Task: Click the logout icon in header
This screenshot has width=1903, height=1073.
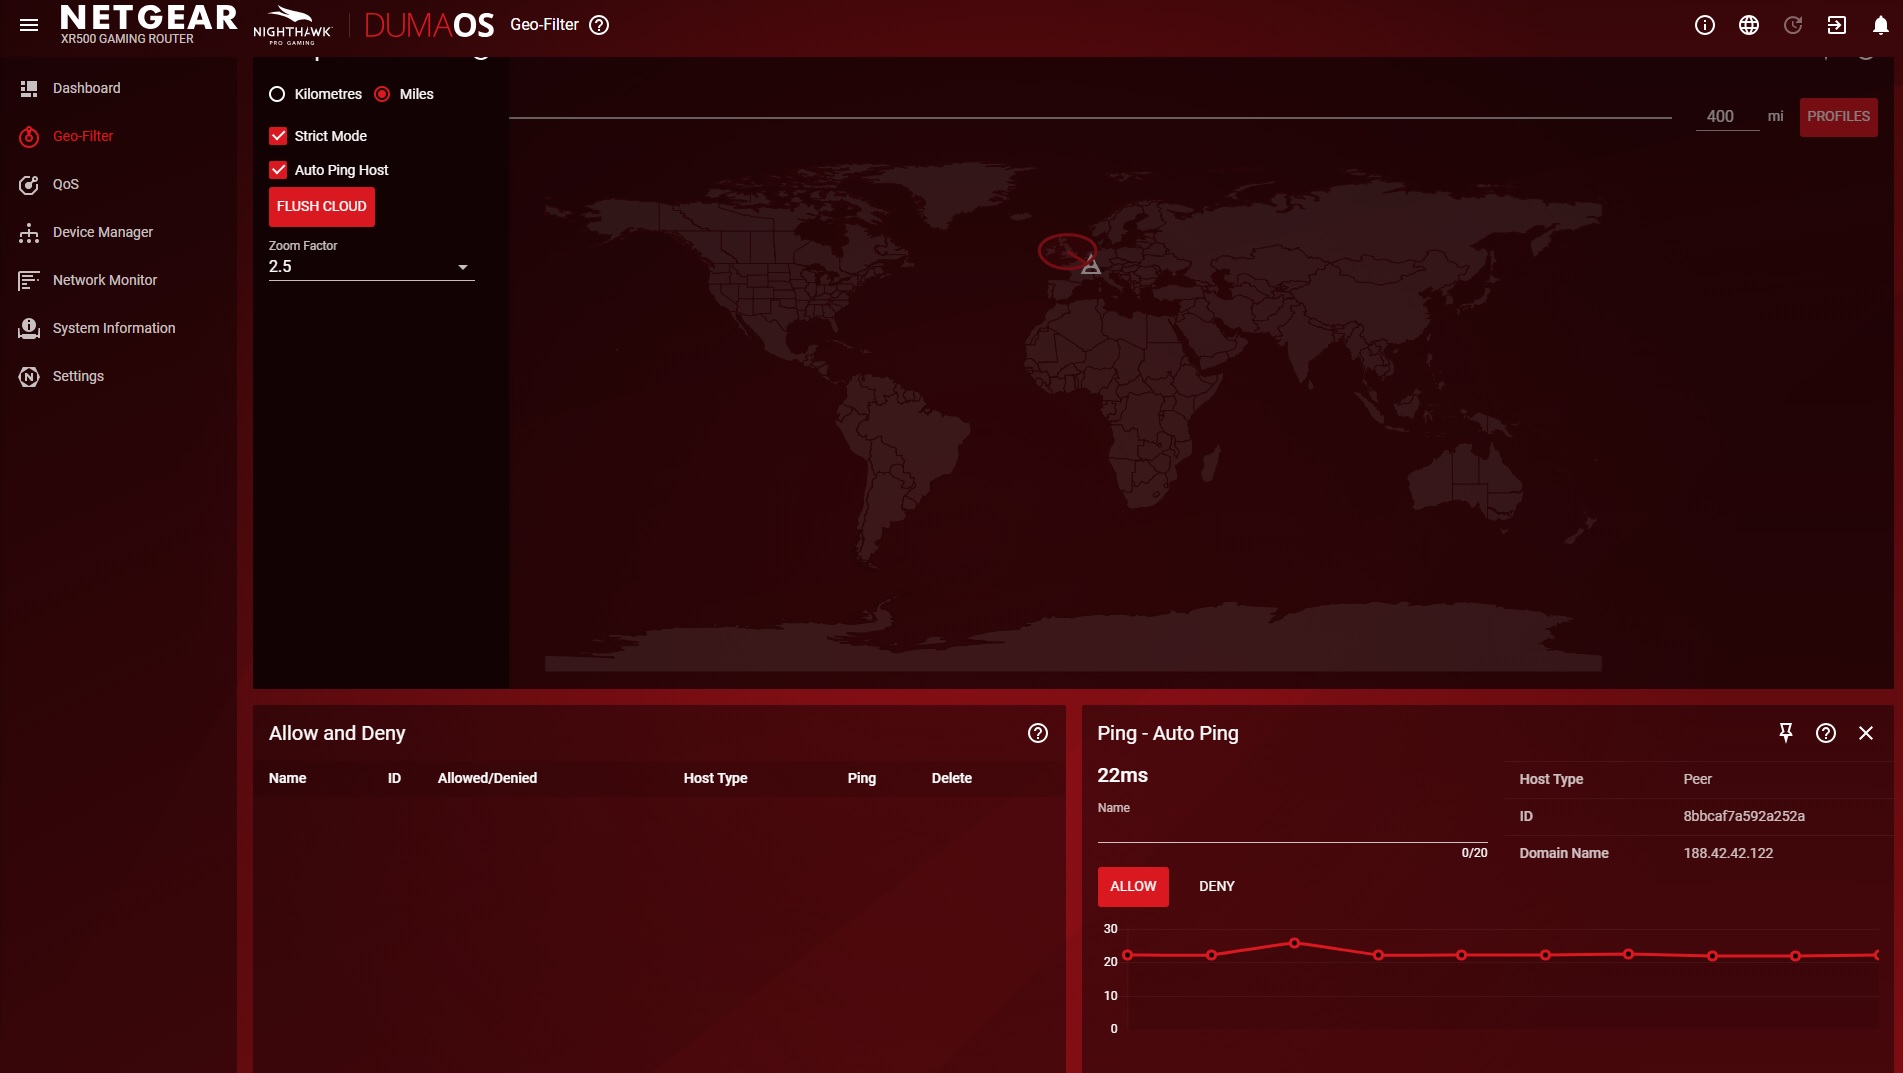Action: (1837, 25)
